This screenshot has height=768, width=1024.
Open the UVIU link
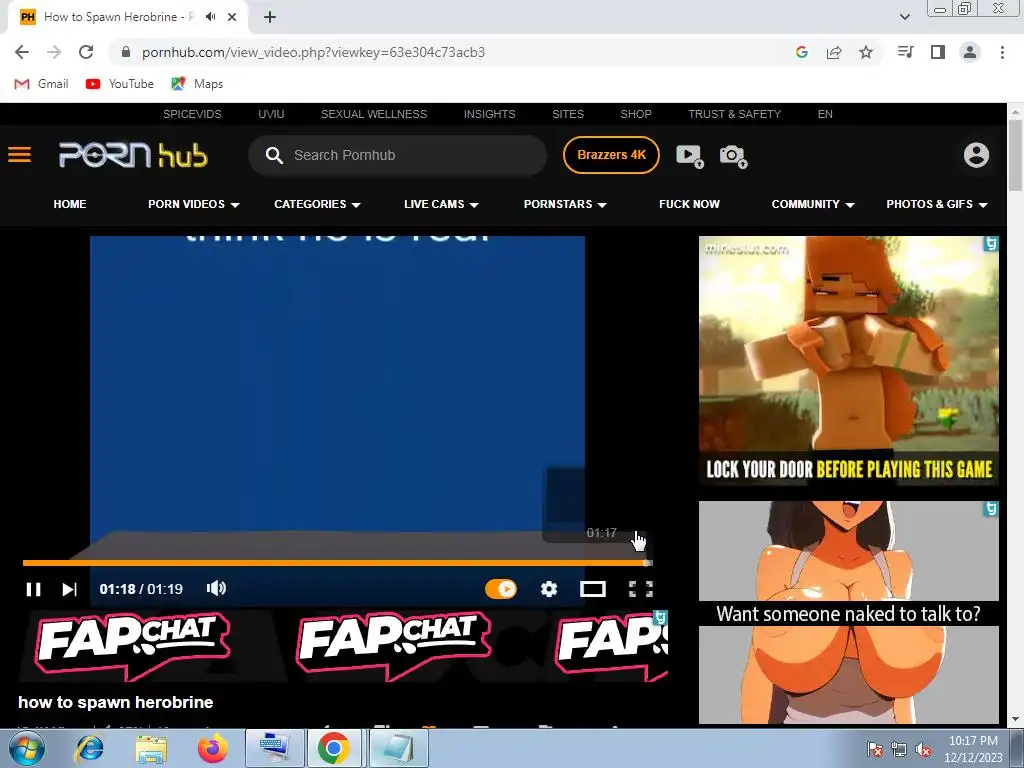coord(271,114)
